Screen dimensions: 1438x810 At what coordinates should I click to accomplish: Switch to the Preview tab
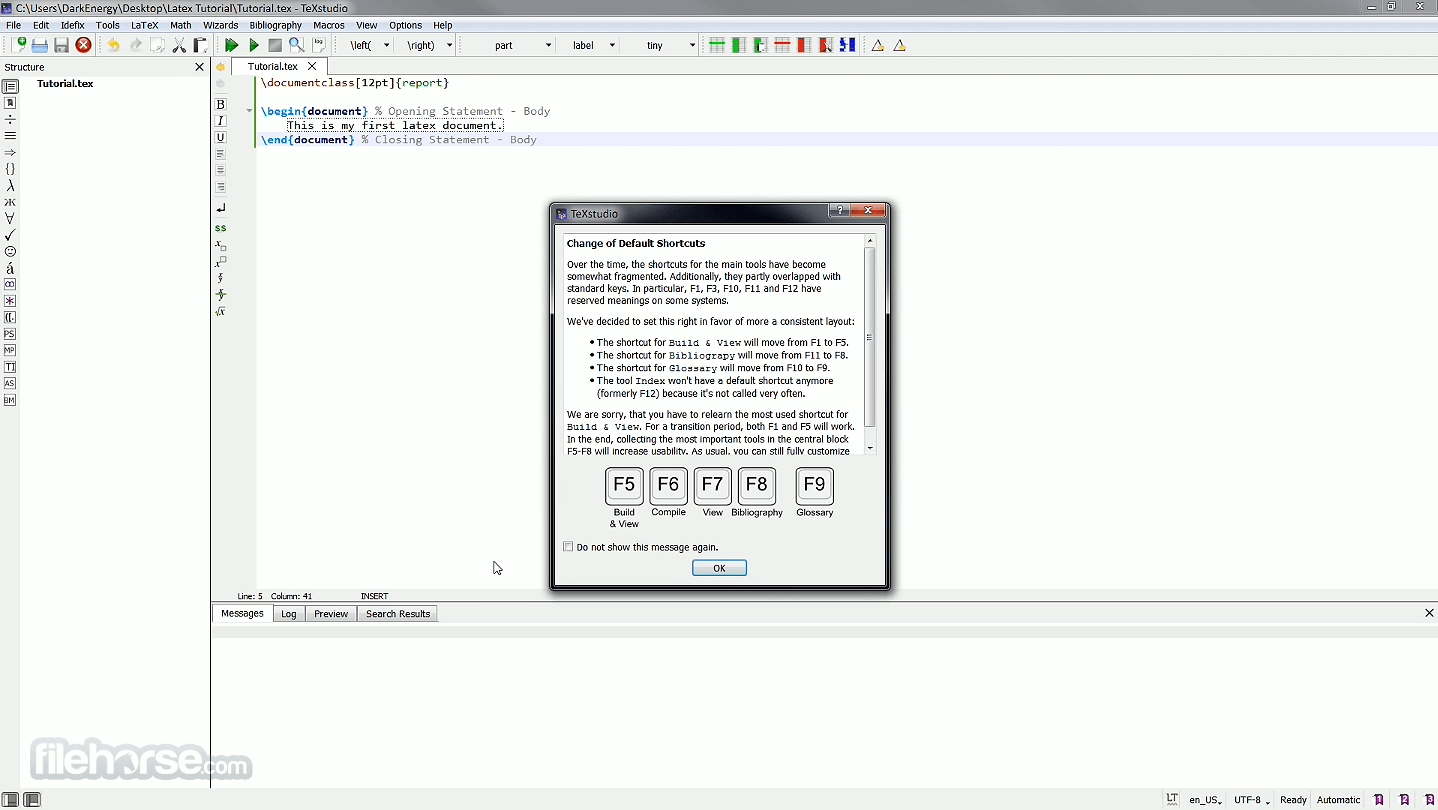[x=331, y=614]
